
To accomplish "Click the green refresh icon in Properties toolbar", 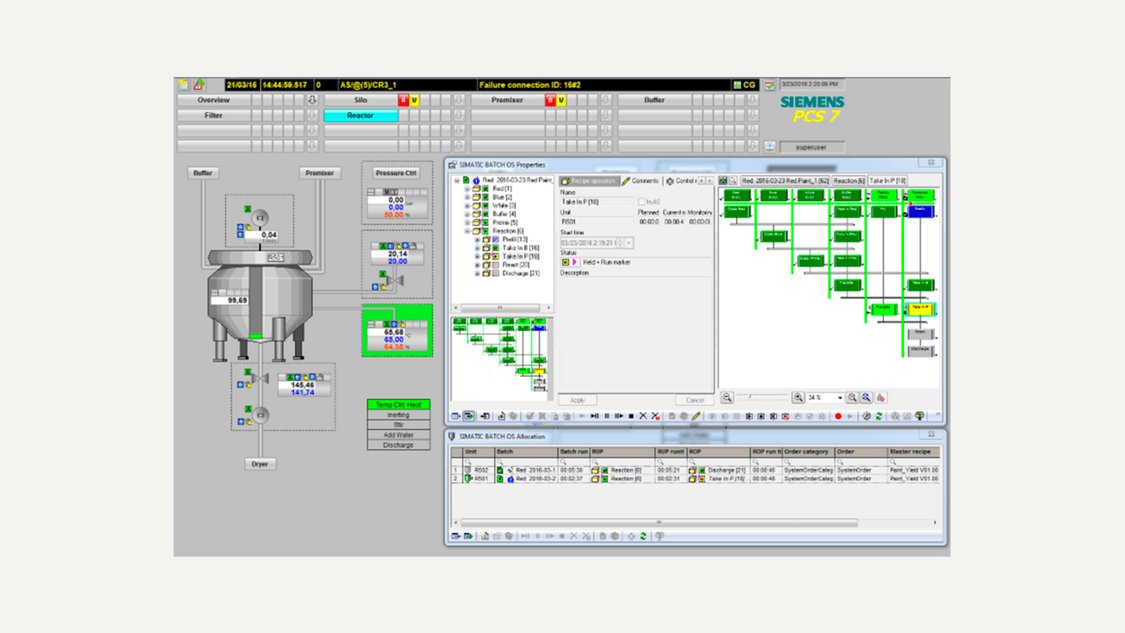I will point(879,416).
